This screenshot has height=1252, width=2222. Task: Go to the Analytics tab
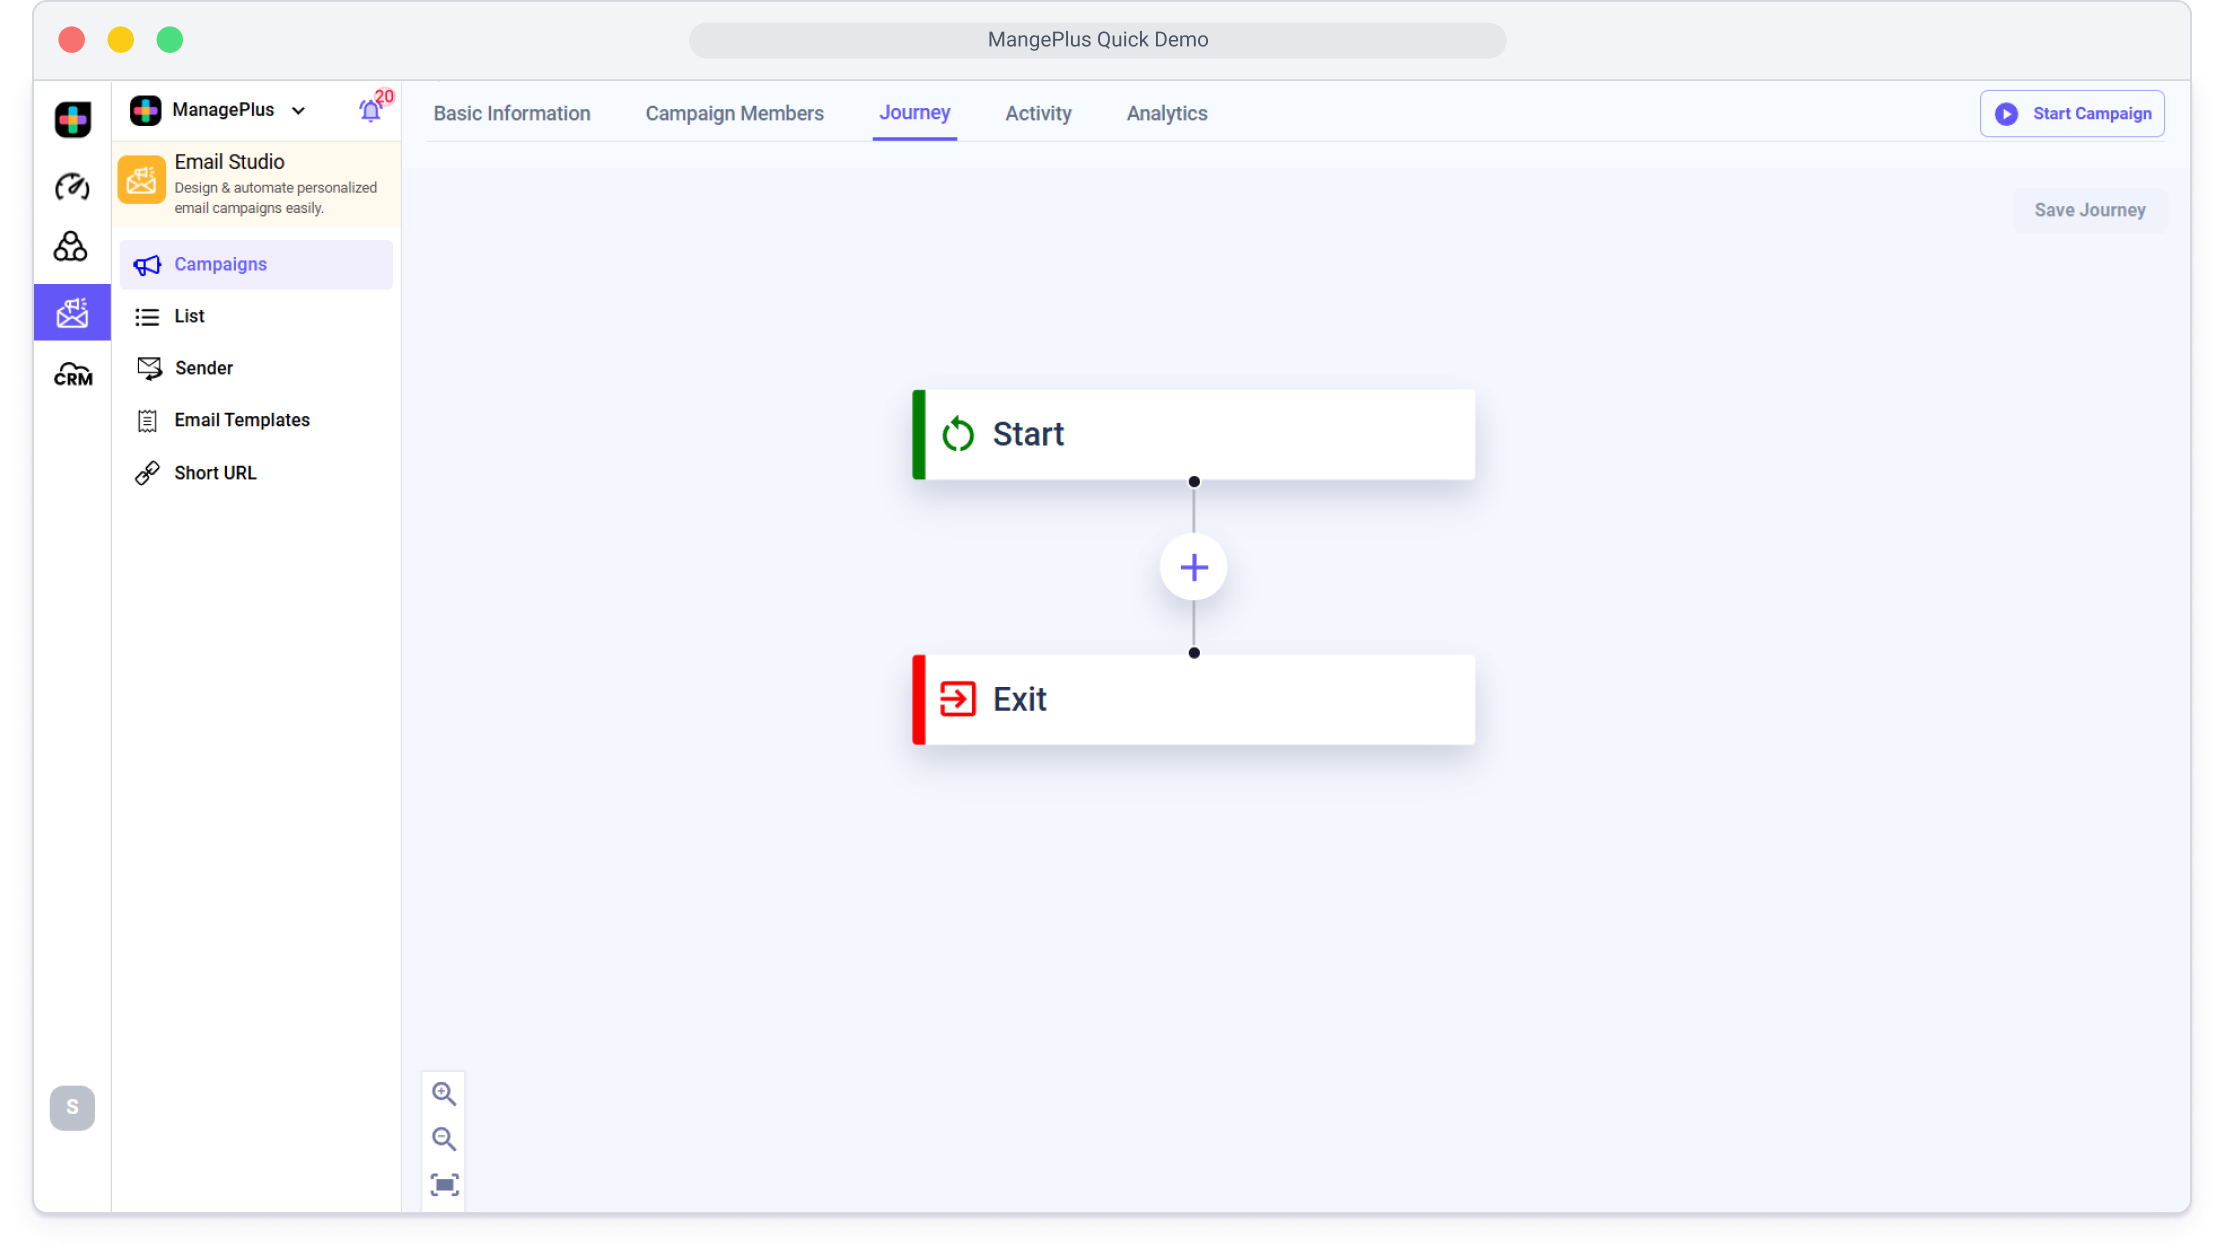(x=1166, y=114)
